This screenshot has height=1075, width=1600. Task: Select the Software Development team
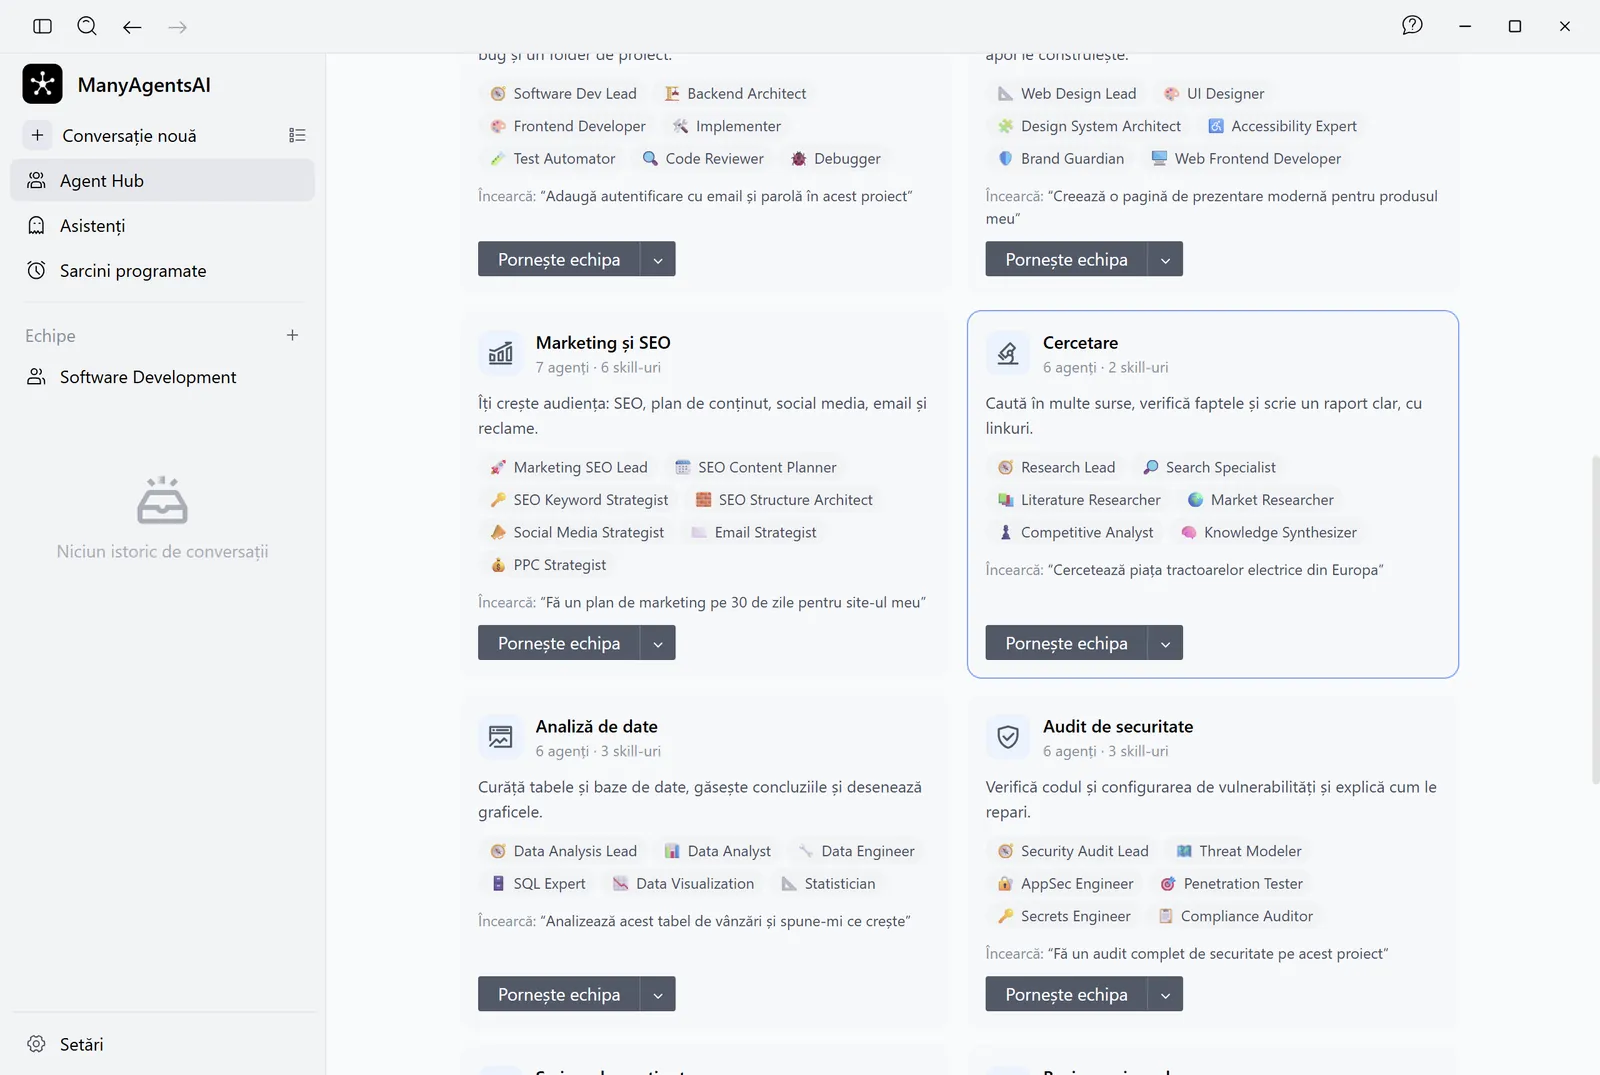point(162,377)
